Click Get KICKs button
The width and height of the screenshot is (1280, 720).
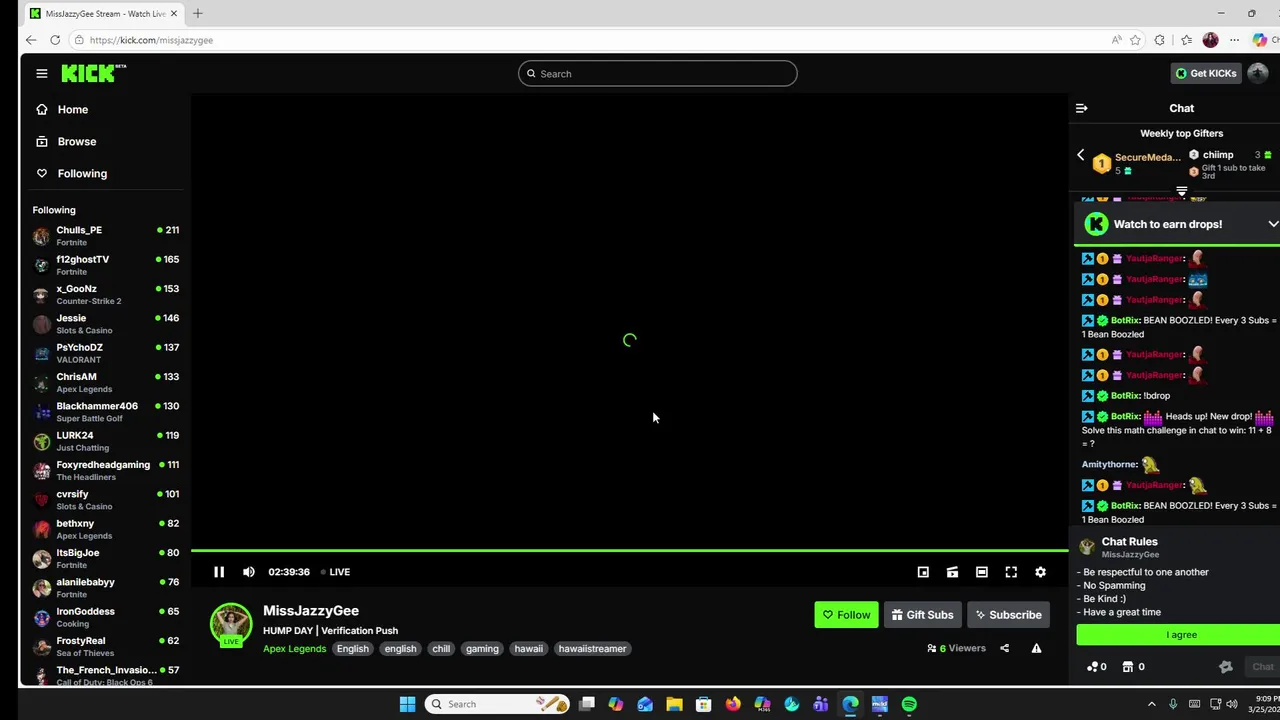(1206, 73)
